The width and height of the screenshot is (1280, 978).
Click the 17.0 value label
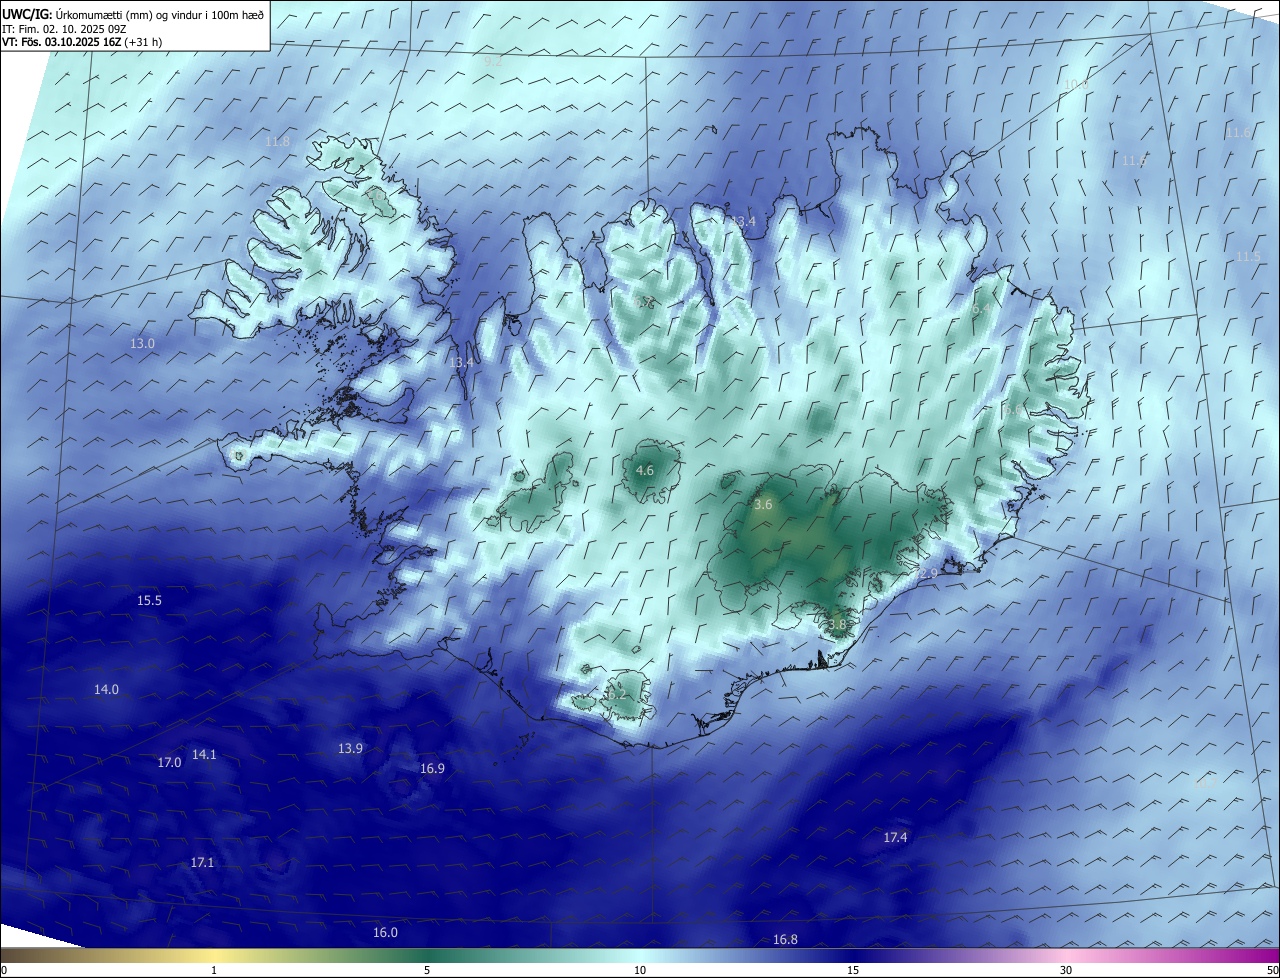coord(169,763)
